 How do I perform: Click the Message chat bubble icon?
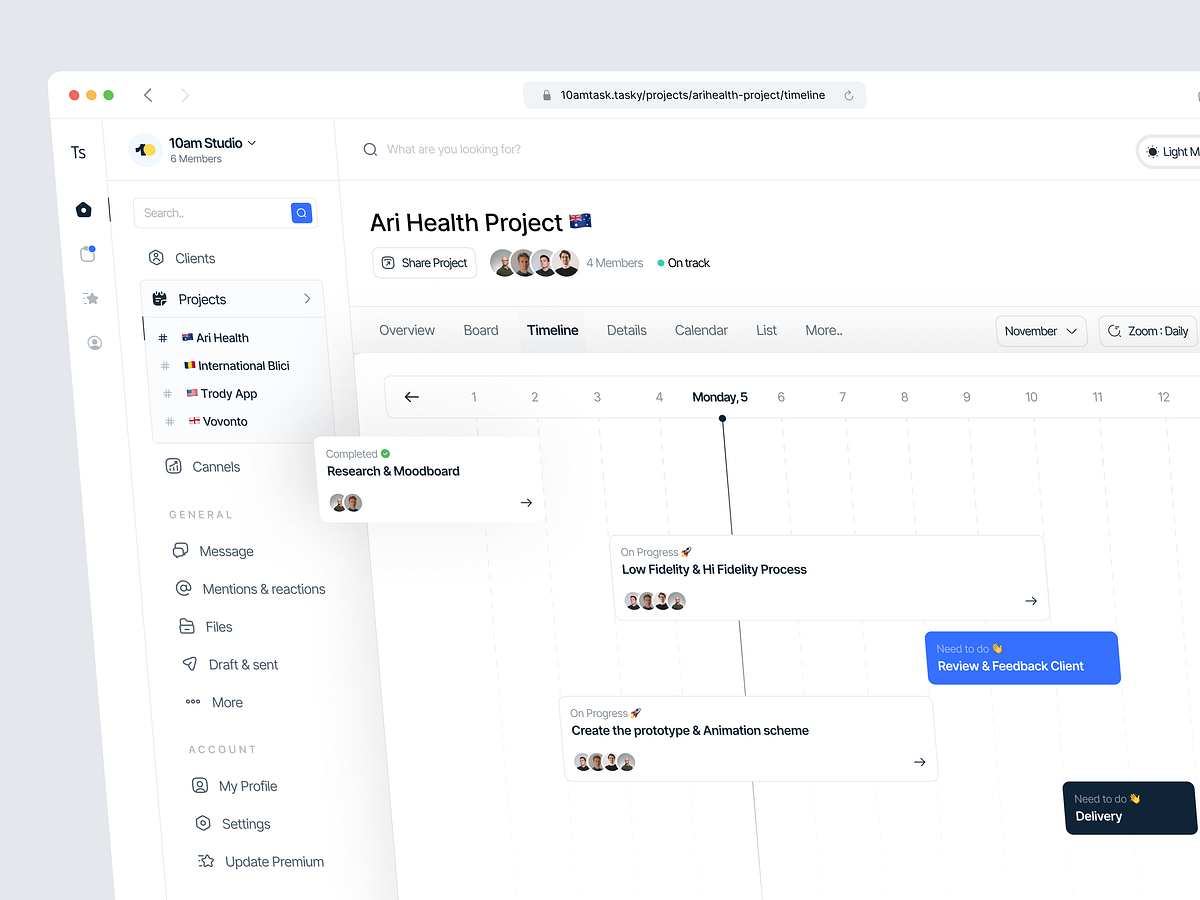(x=181, y=550)
